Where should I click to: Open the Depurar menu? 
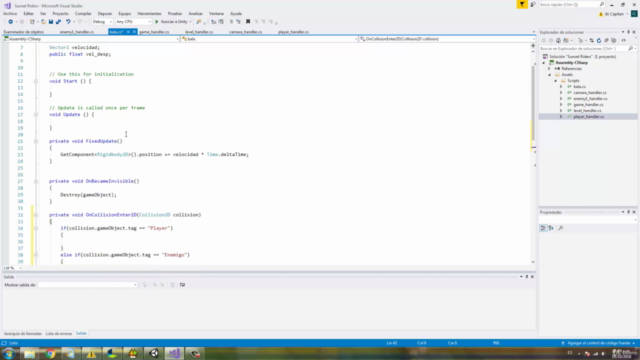pos(105,13)
